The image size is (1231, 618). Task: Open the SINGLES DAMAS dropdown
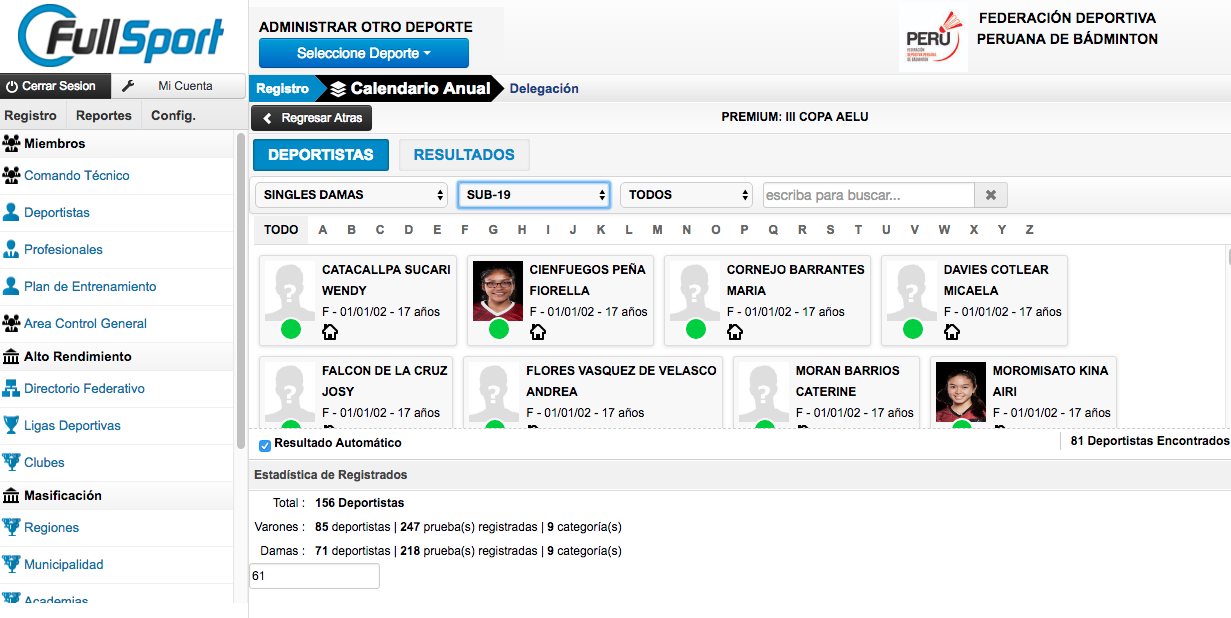point(352,195)
